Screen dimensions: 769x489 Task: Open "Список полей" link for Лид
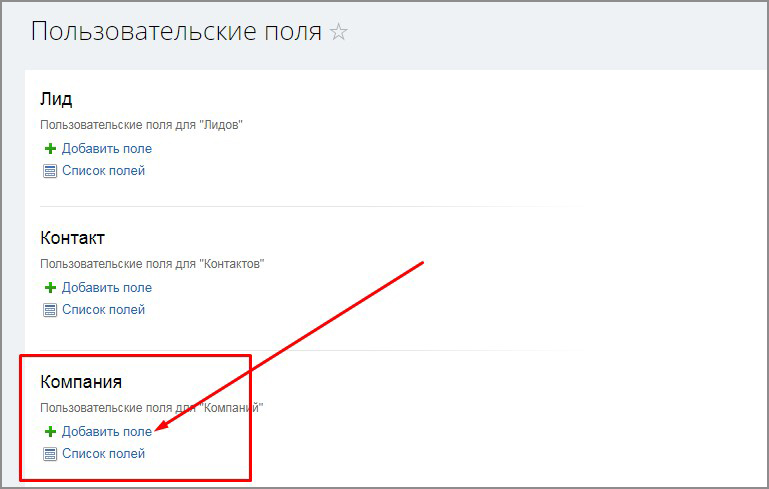coord(103,171)
